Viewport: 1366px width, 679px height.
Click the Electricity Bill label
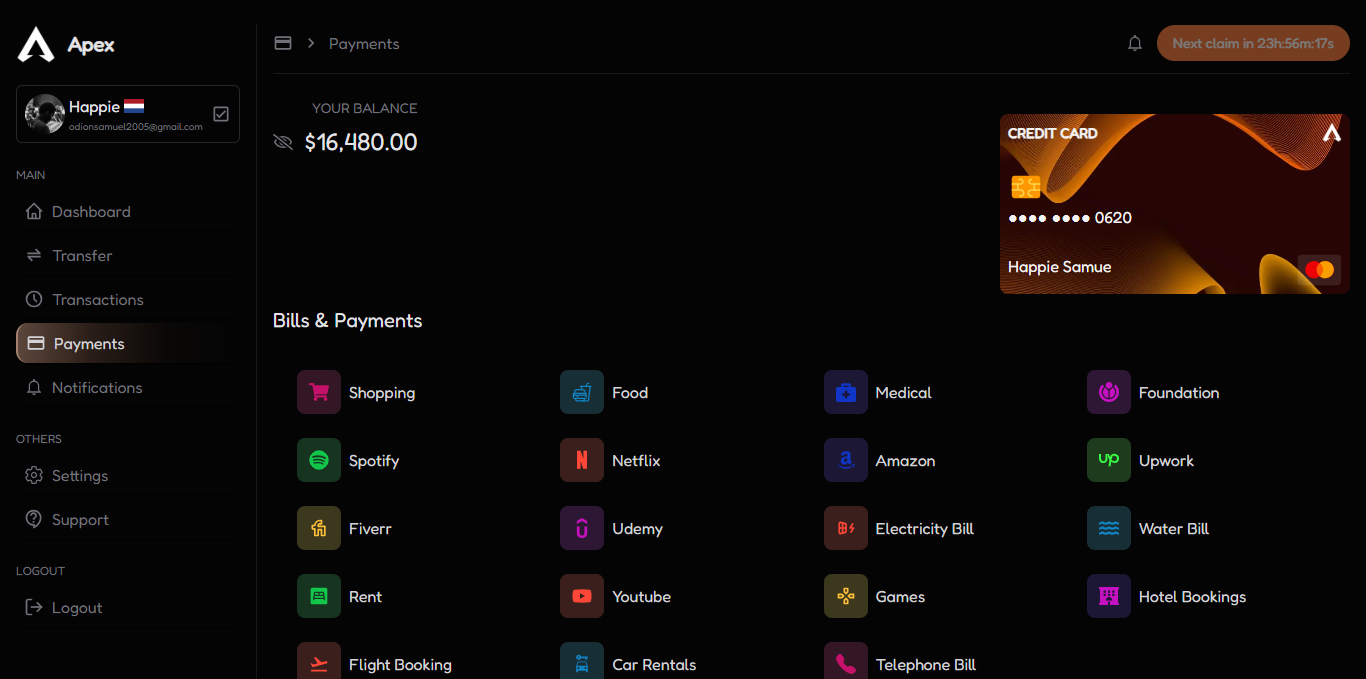(925, 529)
